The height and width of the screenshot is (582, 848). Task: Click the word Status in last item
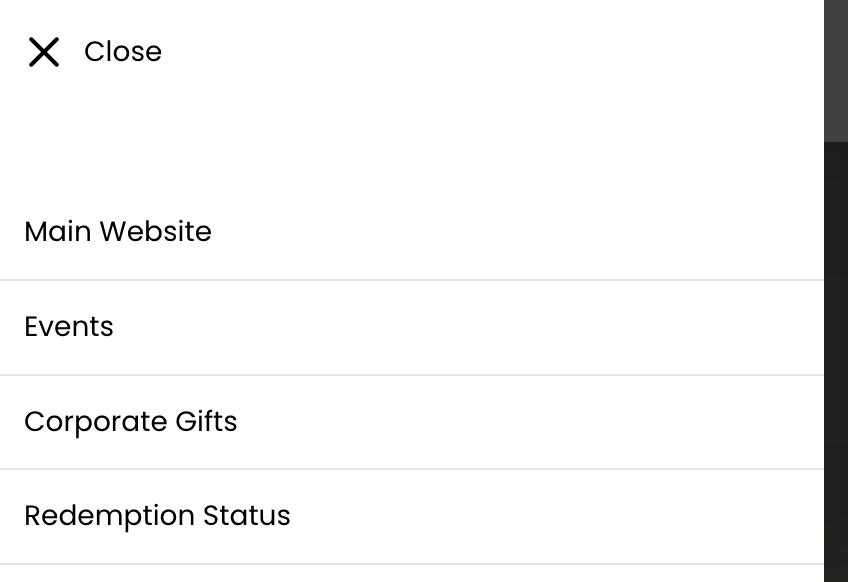[x=246, y=516]
